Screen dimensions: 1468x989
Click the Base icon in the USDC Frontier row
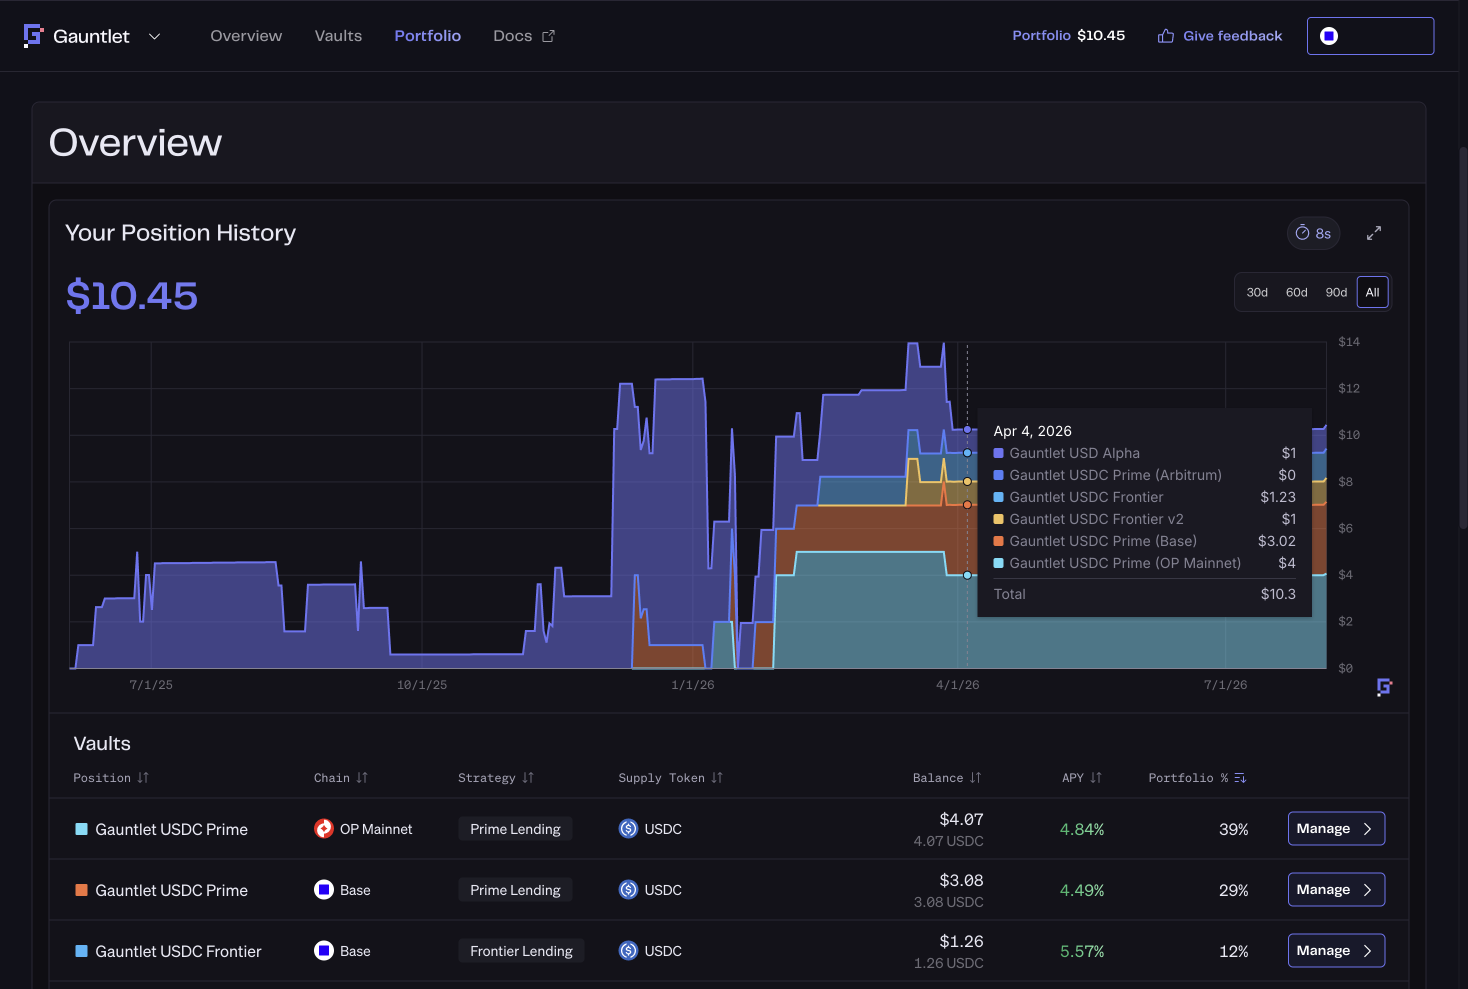coord(324,951)
